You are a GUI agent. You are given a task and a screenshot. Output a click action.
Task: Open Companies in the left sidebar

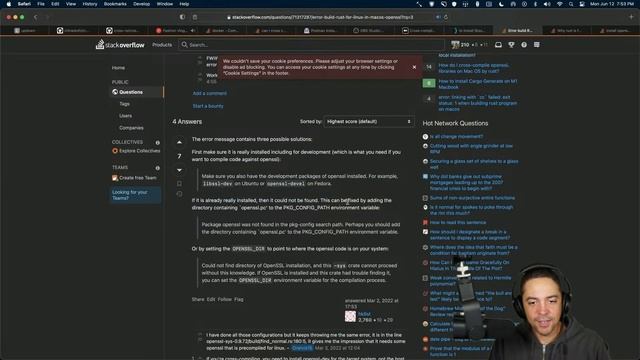pyautogui.click(x=131, y=128)
